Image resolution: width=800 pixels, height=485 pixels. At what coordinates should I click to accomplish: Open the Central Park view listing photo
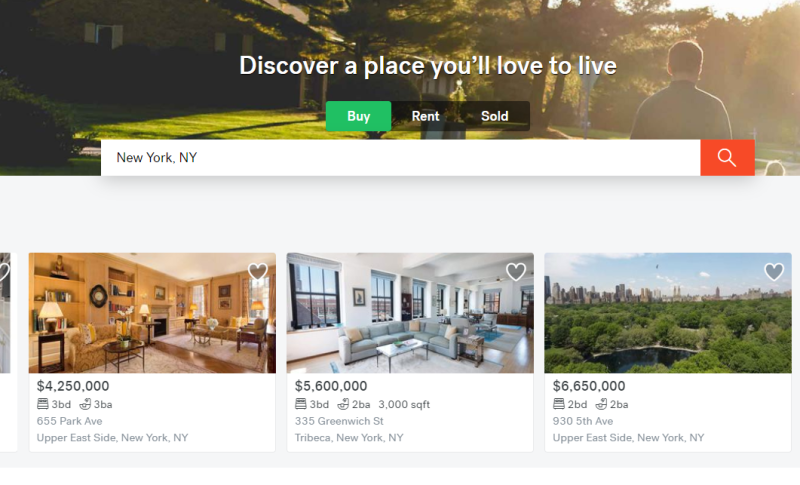coord(668,313)
